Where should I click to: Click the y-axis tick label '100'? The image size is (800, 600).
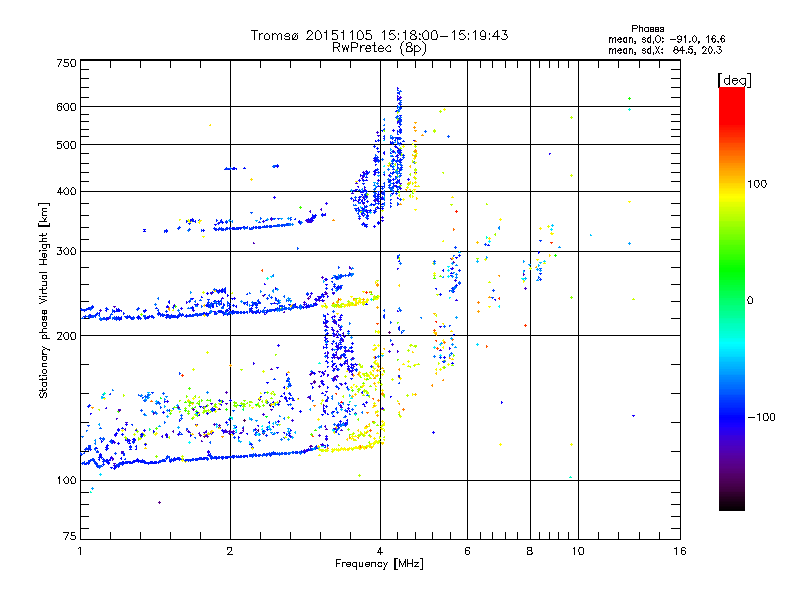(x=66, y=481)
